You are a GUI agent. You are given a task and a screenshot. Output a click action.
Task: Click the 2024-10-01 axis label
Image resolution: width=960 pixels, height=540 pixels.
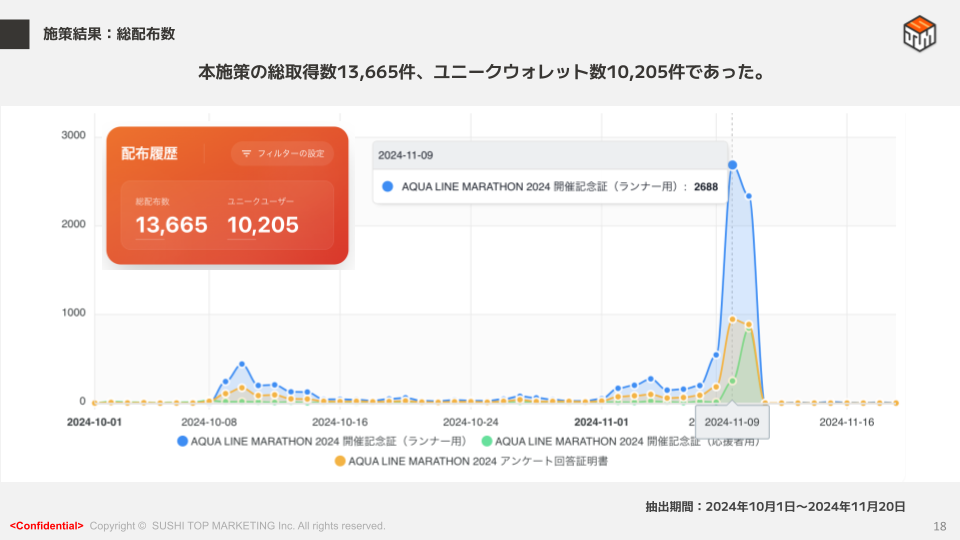pos(94,422)
